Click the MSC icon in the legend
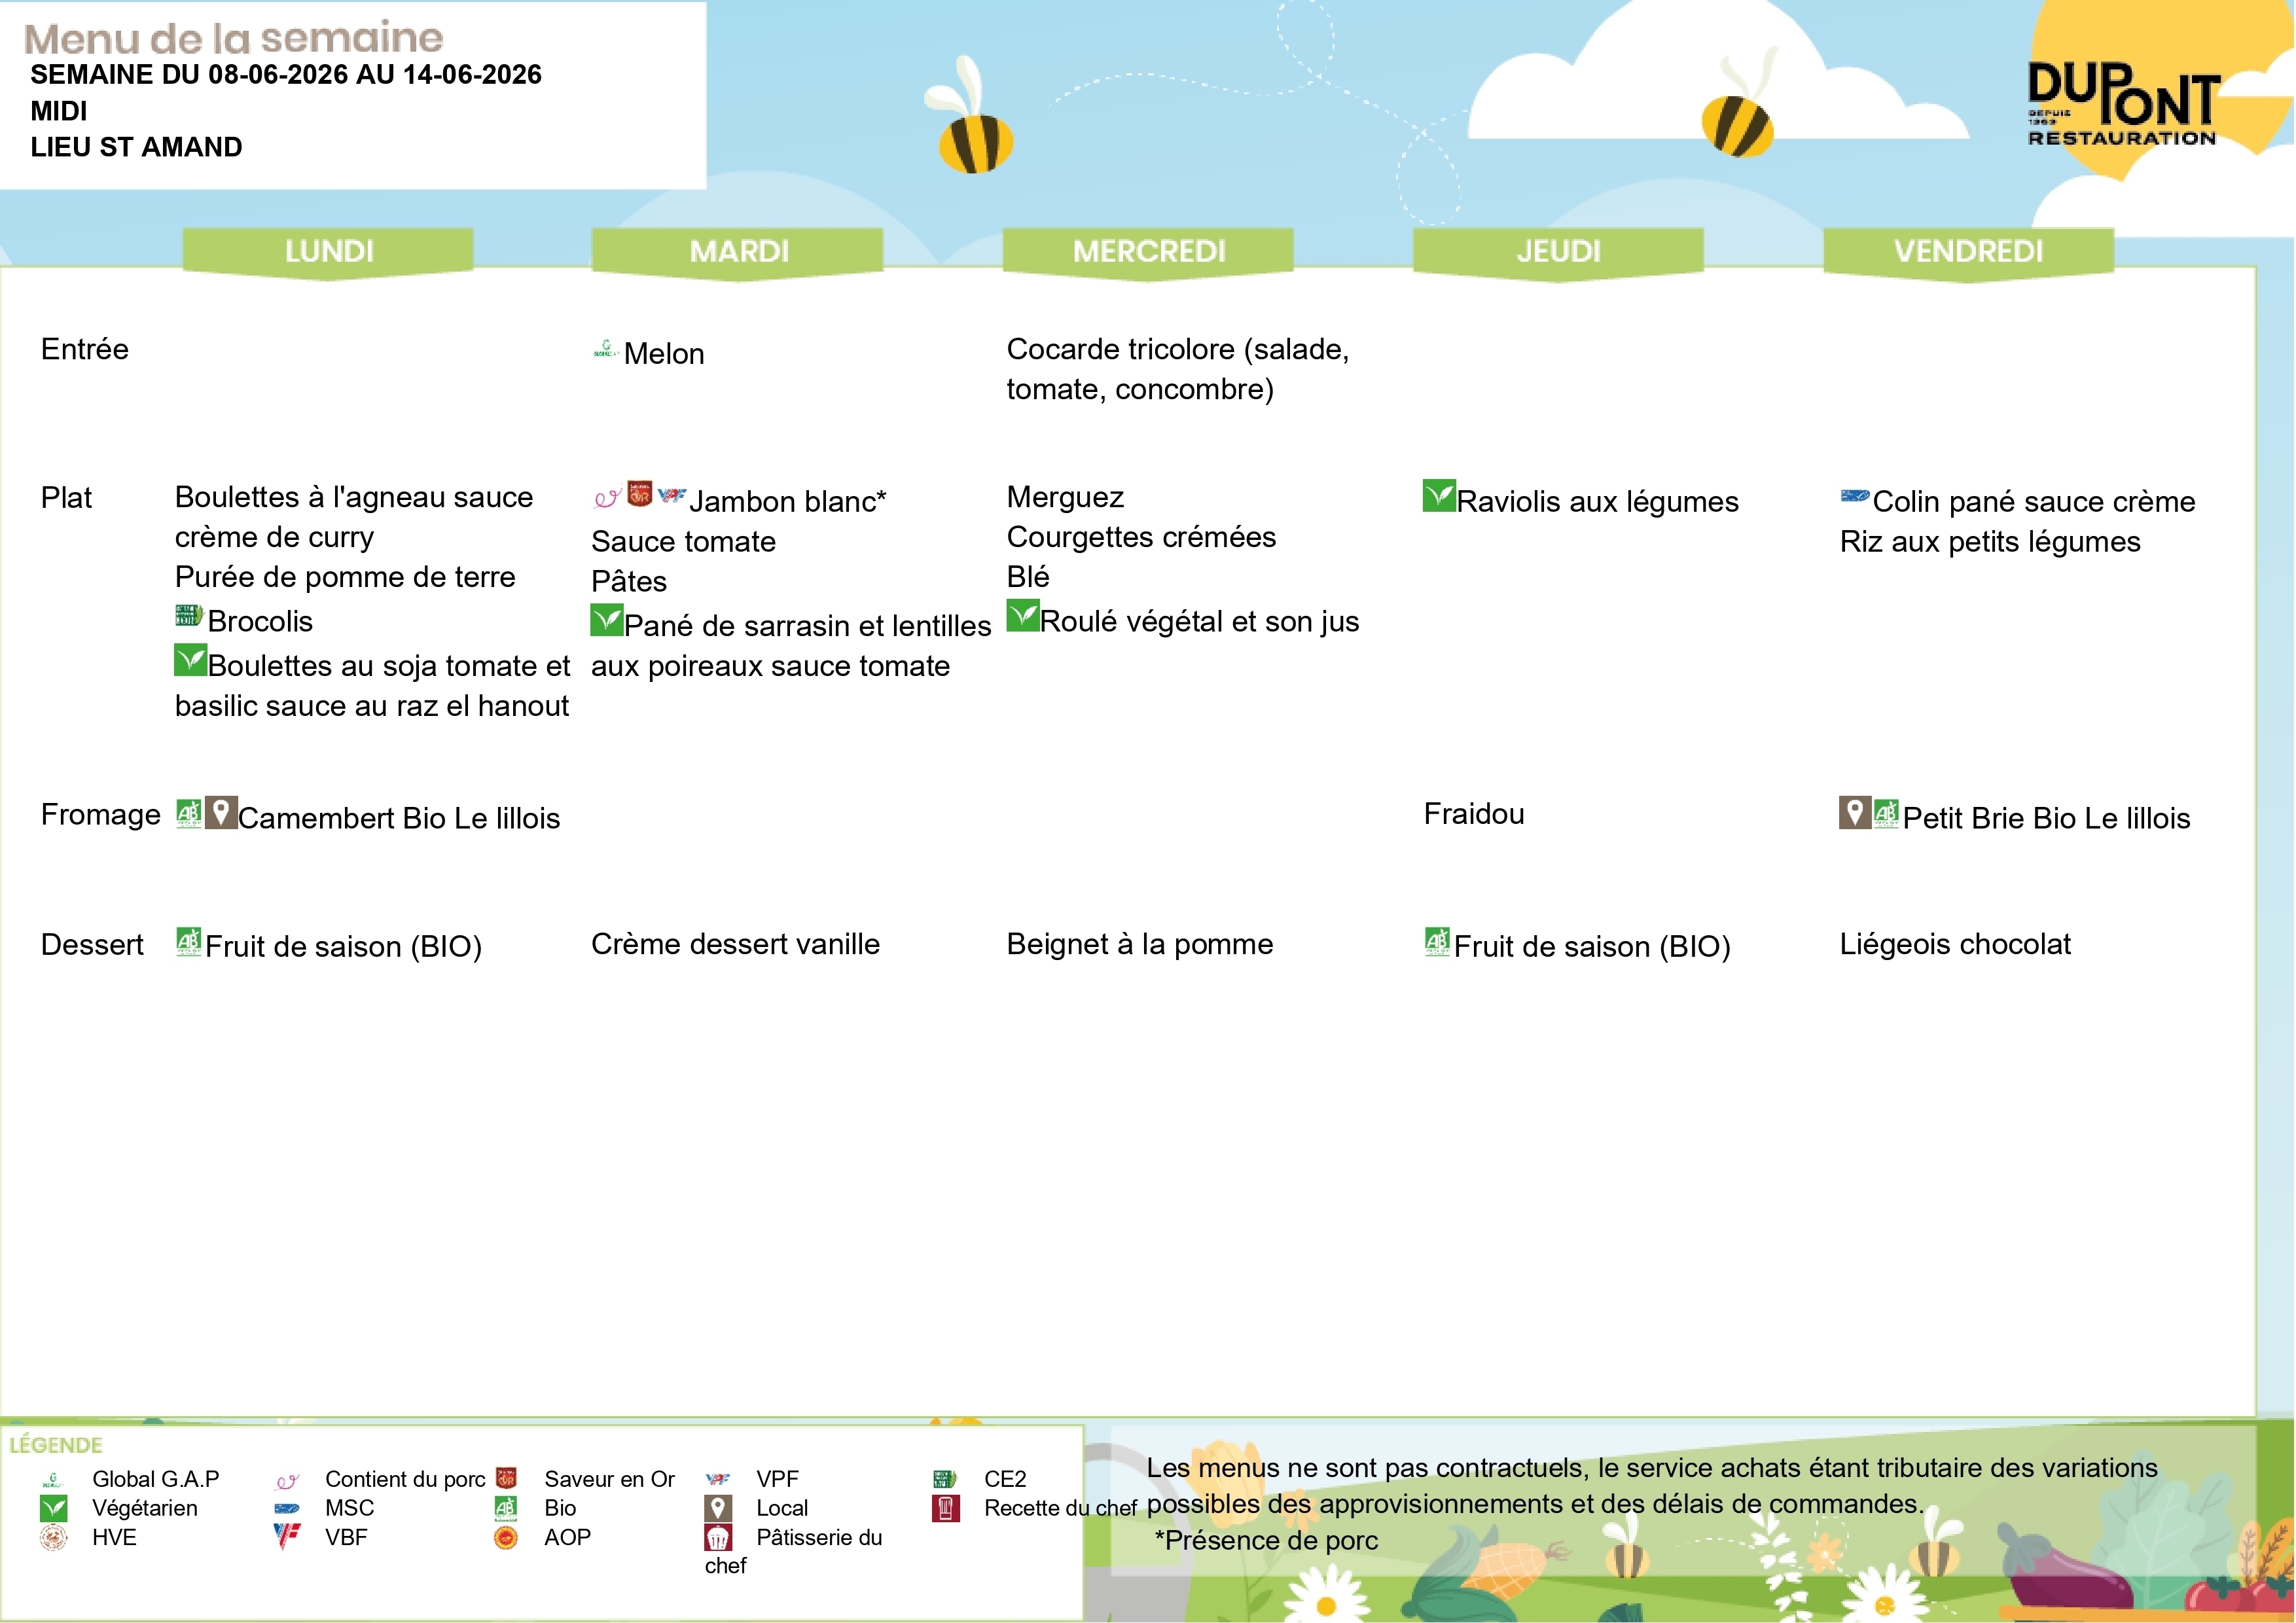 [287, 1509]
